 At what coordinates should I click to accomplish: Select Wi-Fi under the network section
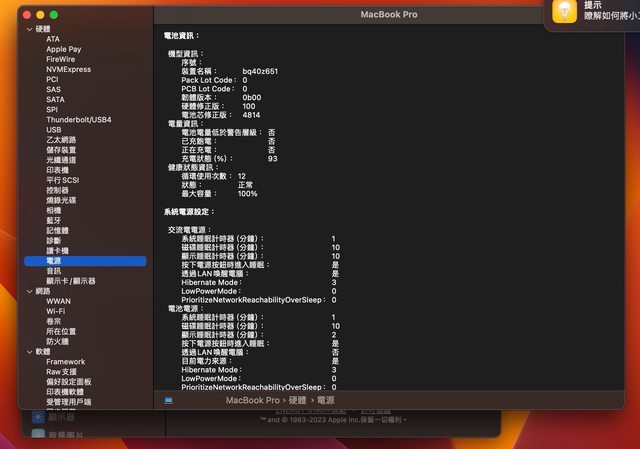pyautogui.click(x=55, y=311)
